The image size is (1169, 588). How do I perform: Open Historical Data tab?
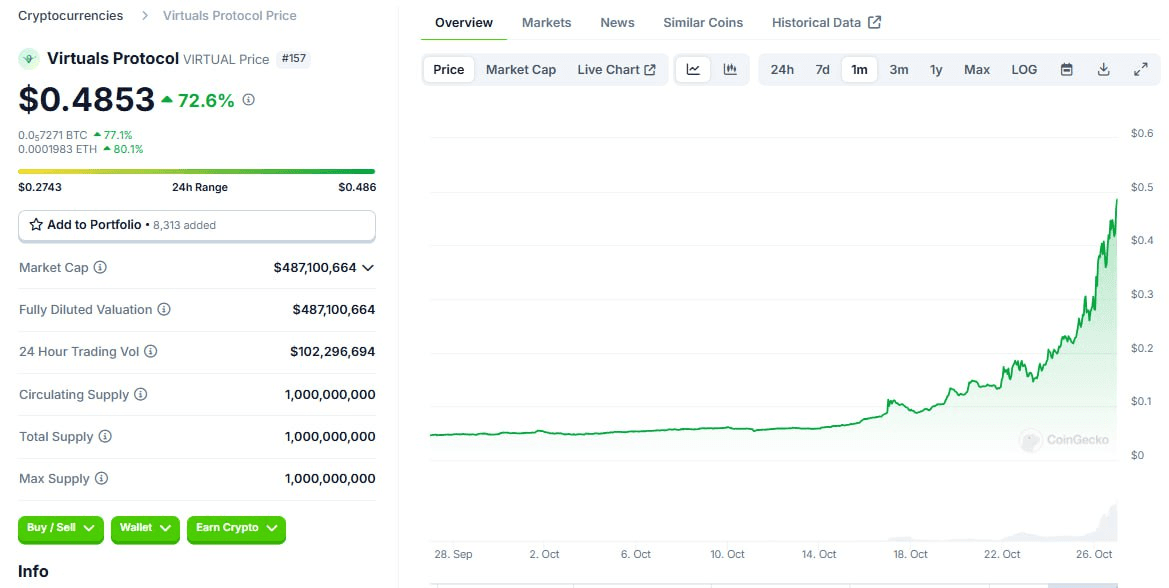pyautogui.click(x=826, y=22)
